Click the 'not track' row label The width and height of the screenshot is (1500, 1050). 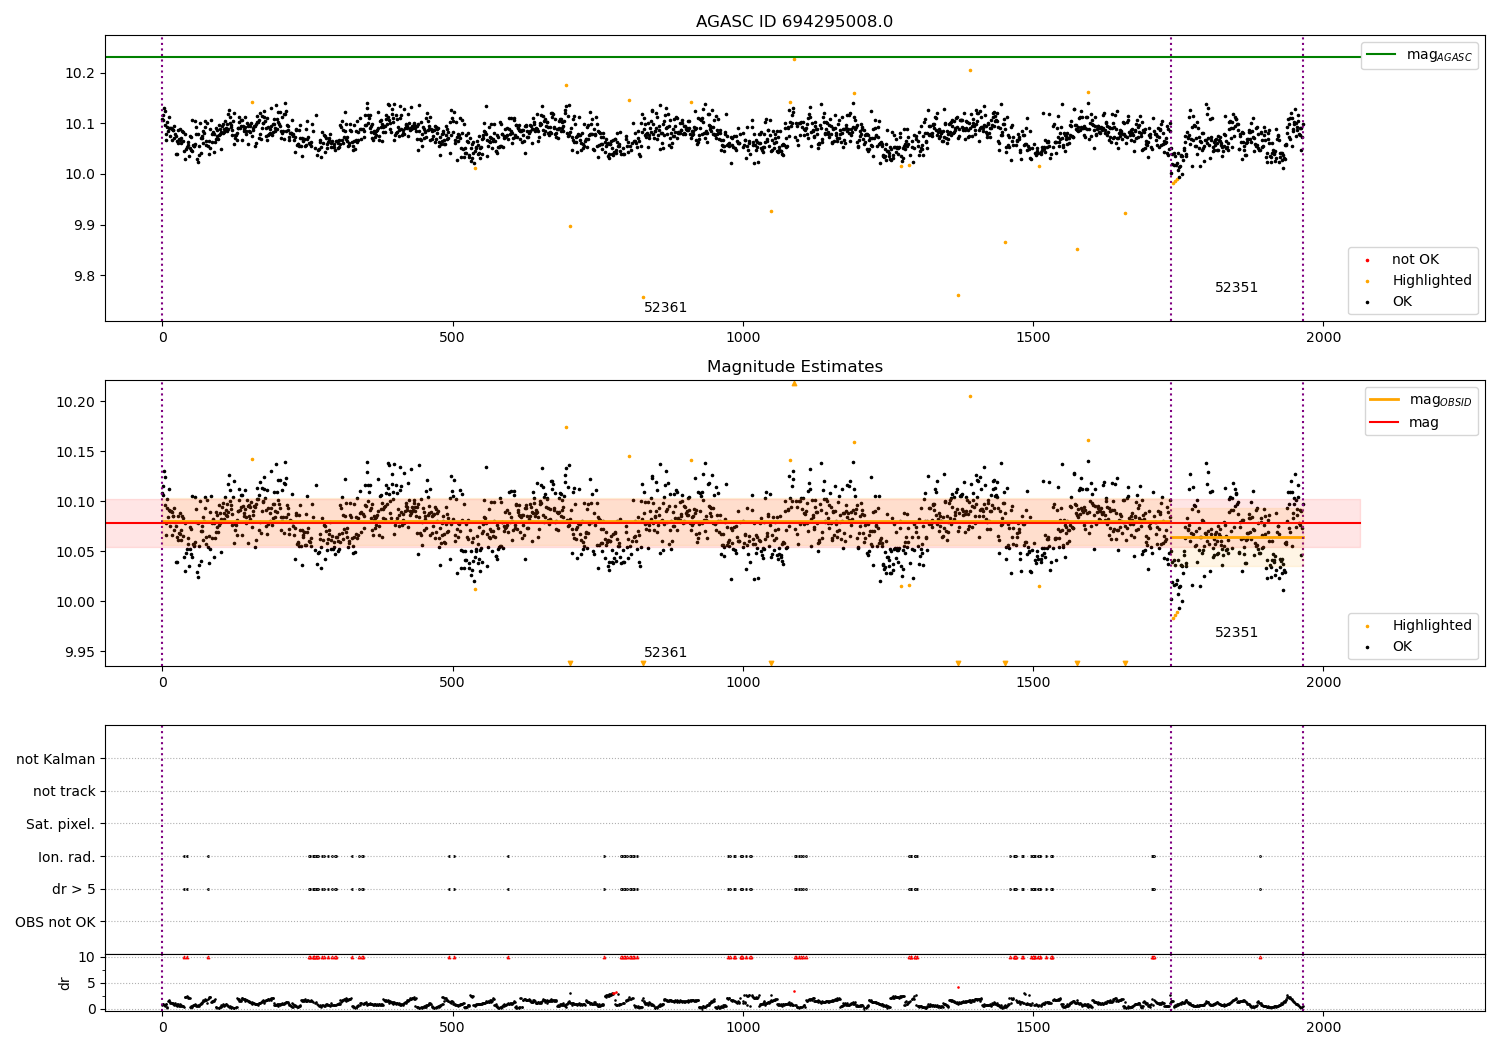[64, 792]
